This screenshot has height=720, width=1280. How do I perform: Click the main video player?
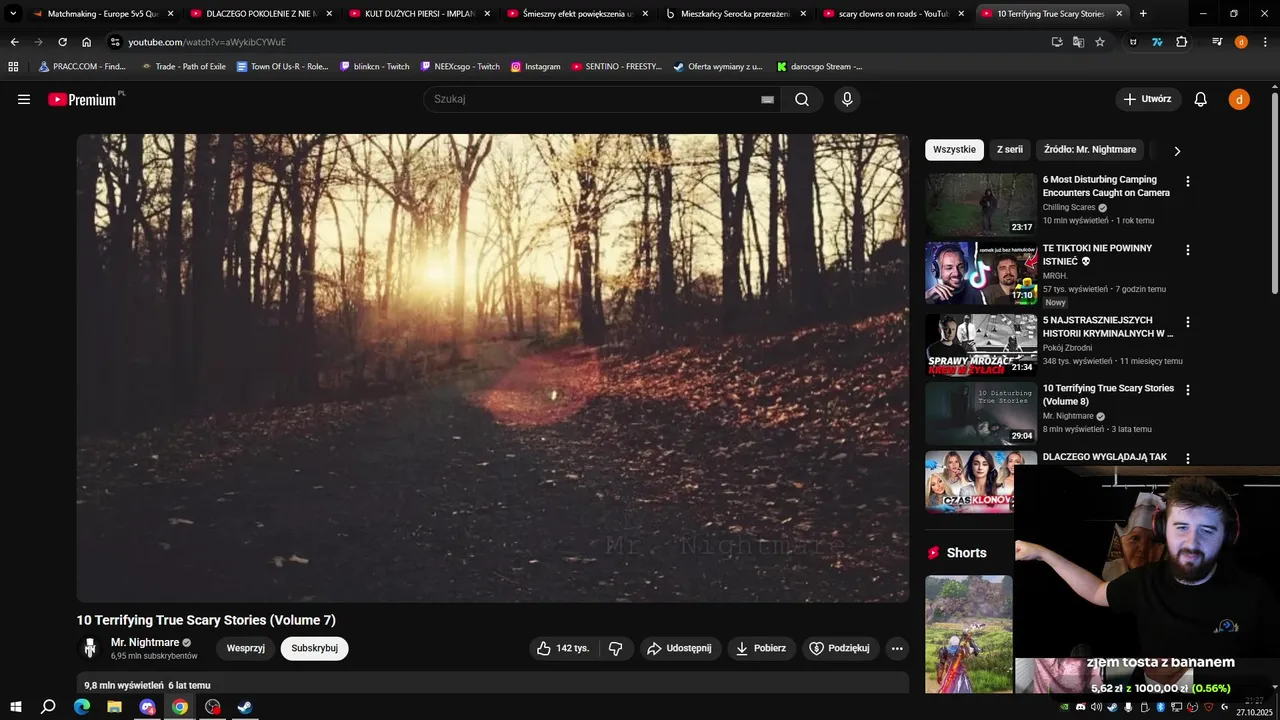coord(493,368)
